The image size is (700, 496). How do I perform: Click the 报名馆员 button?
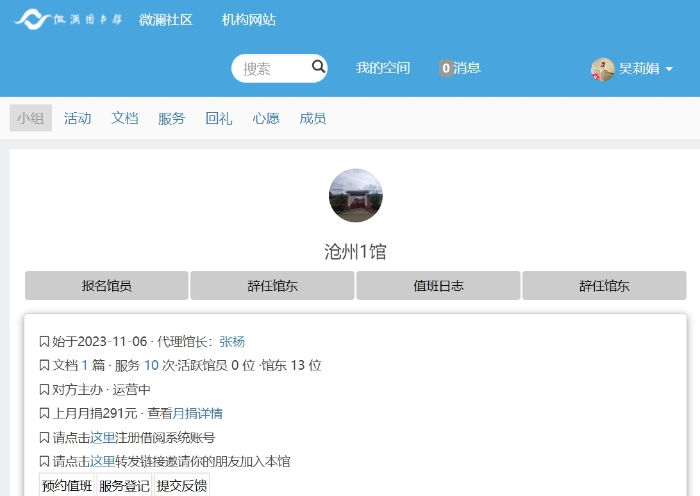107,285
